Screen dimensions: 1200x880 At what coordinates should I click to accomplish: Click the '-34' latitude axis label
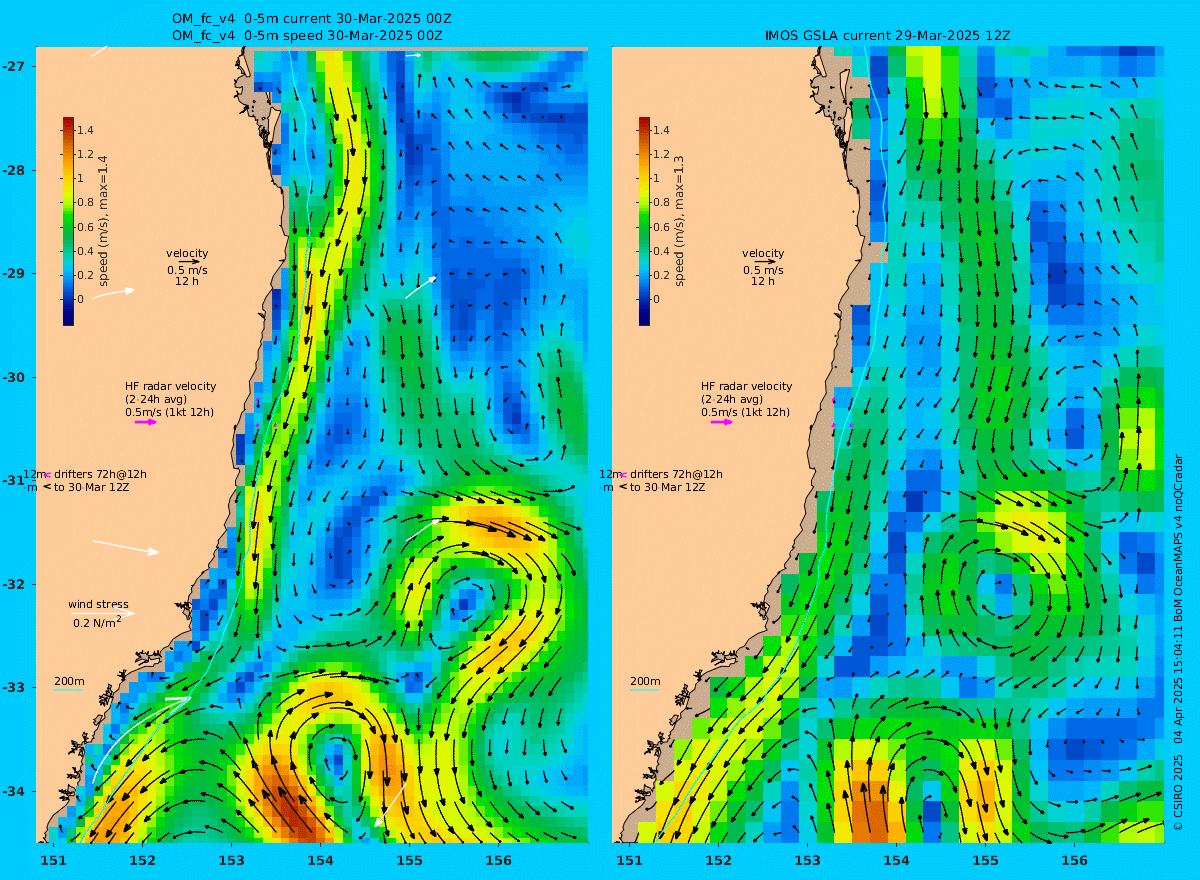click(14, 791)
